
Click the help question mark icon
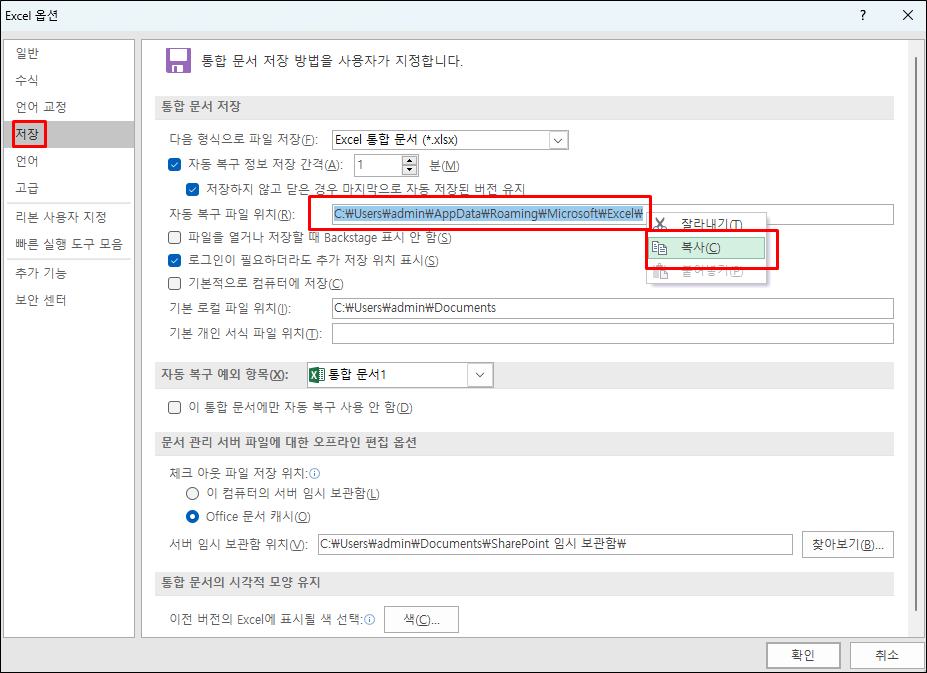[862, 16]
